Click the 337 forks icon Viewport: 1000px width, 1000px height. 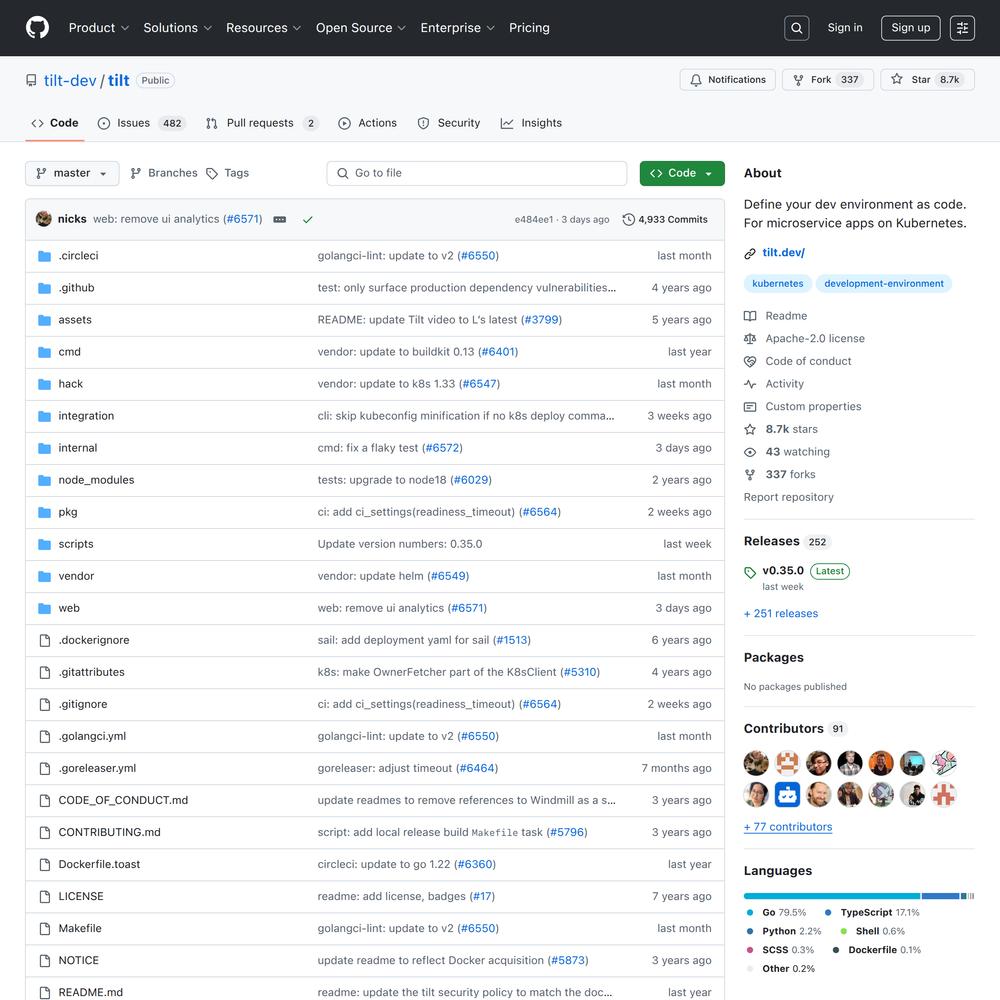tap(750, 474)
